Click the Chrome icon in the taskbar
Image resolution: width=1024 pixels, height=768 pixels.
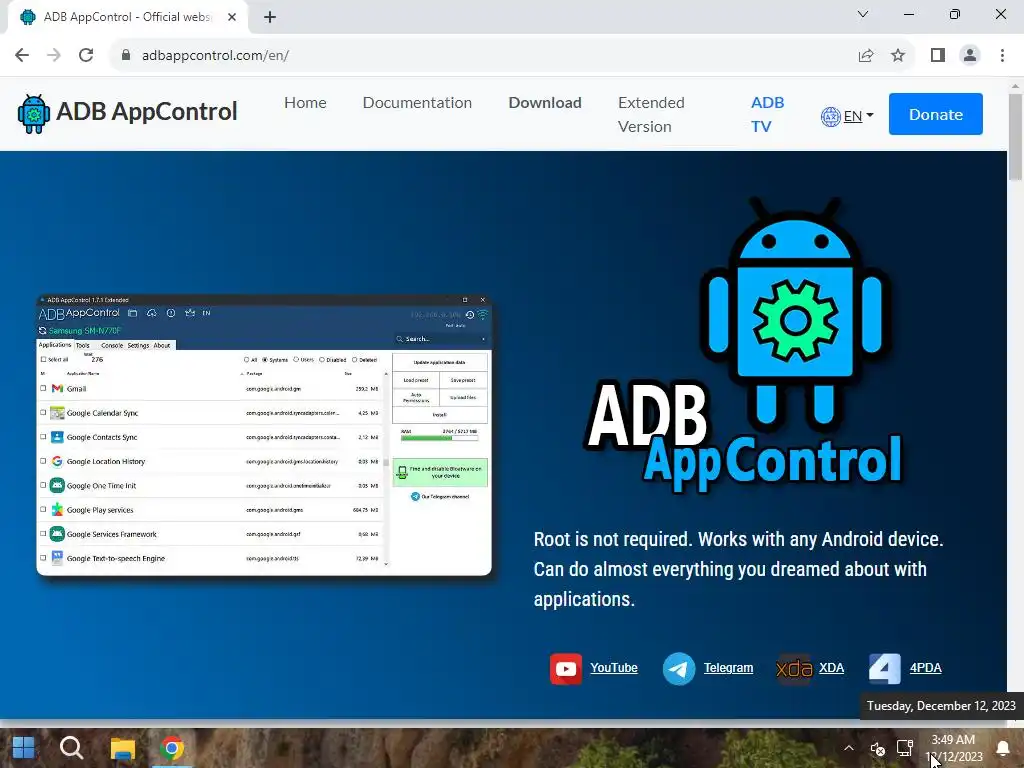(x=172, y=748)
